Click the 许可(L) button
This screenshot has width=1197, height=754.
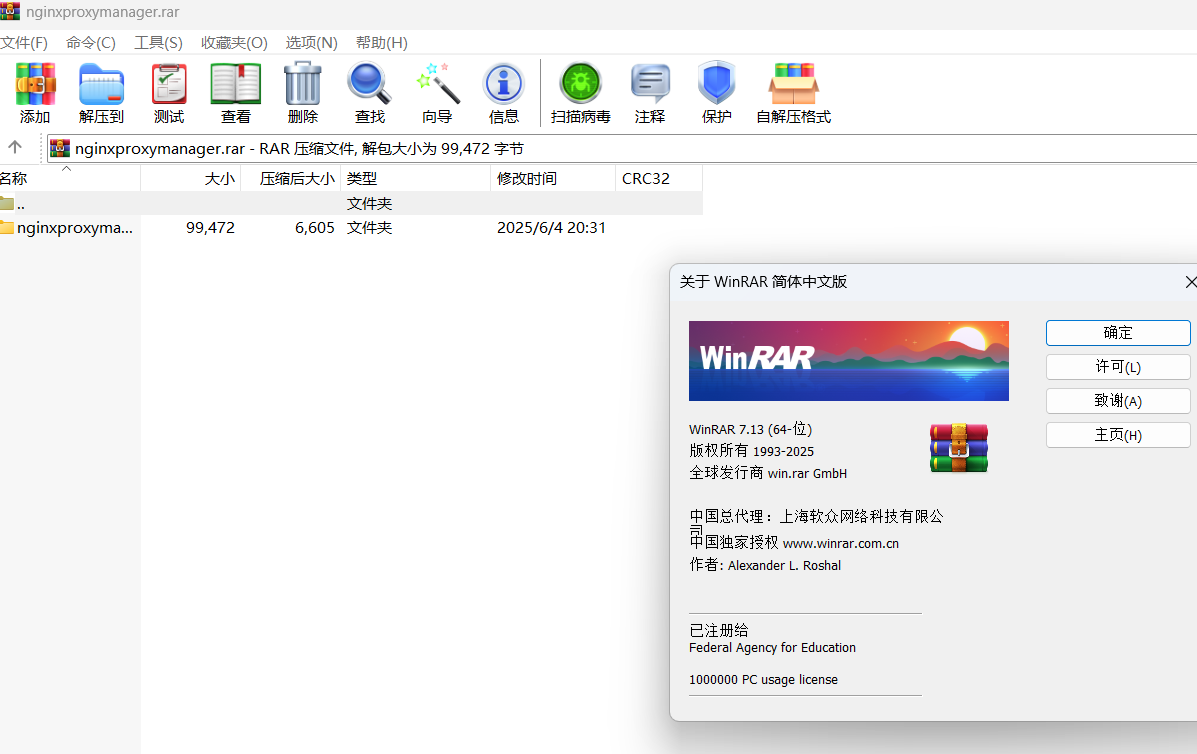tap(1117, 366)
